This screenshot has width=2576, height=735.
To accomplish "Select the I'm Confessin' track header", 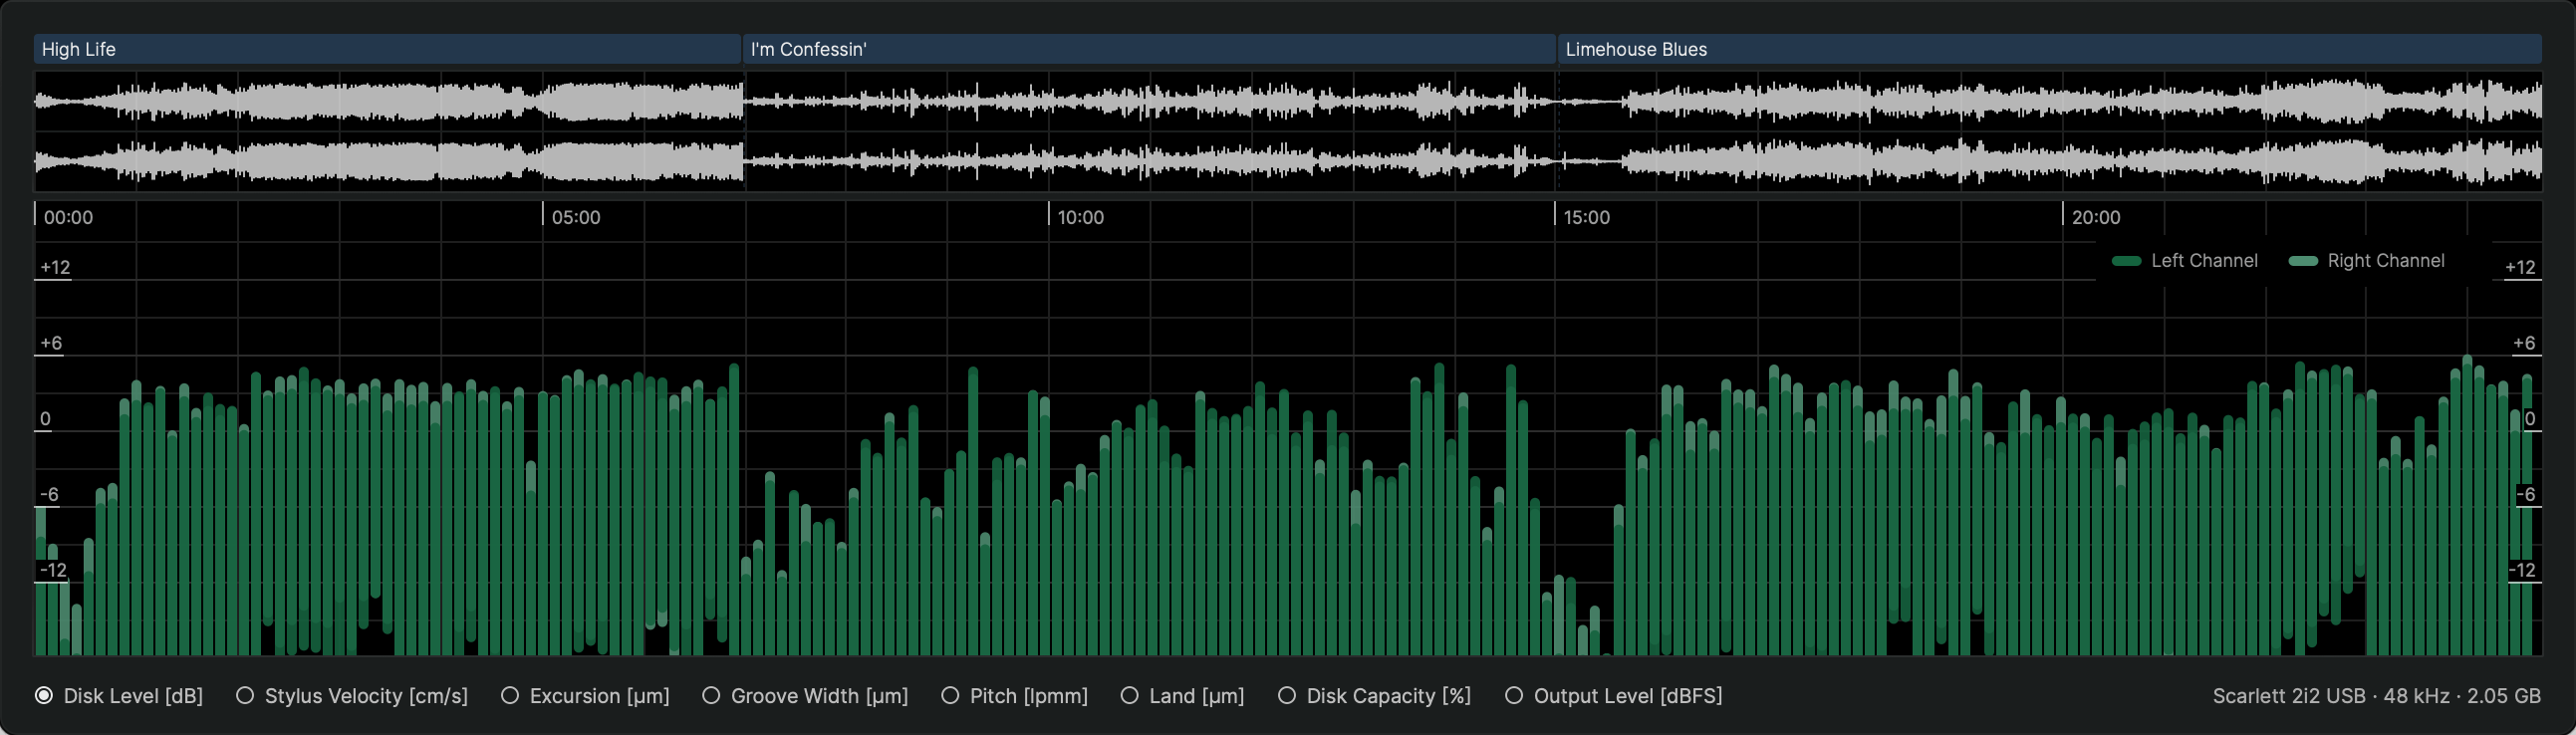I will (1148, 49).
